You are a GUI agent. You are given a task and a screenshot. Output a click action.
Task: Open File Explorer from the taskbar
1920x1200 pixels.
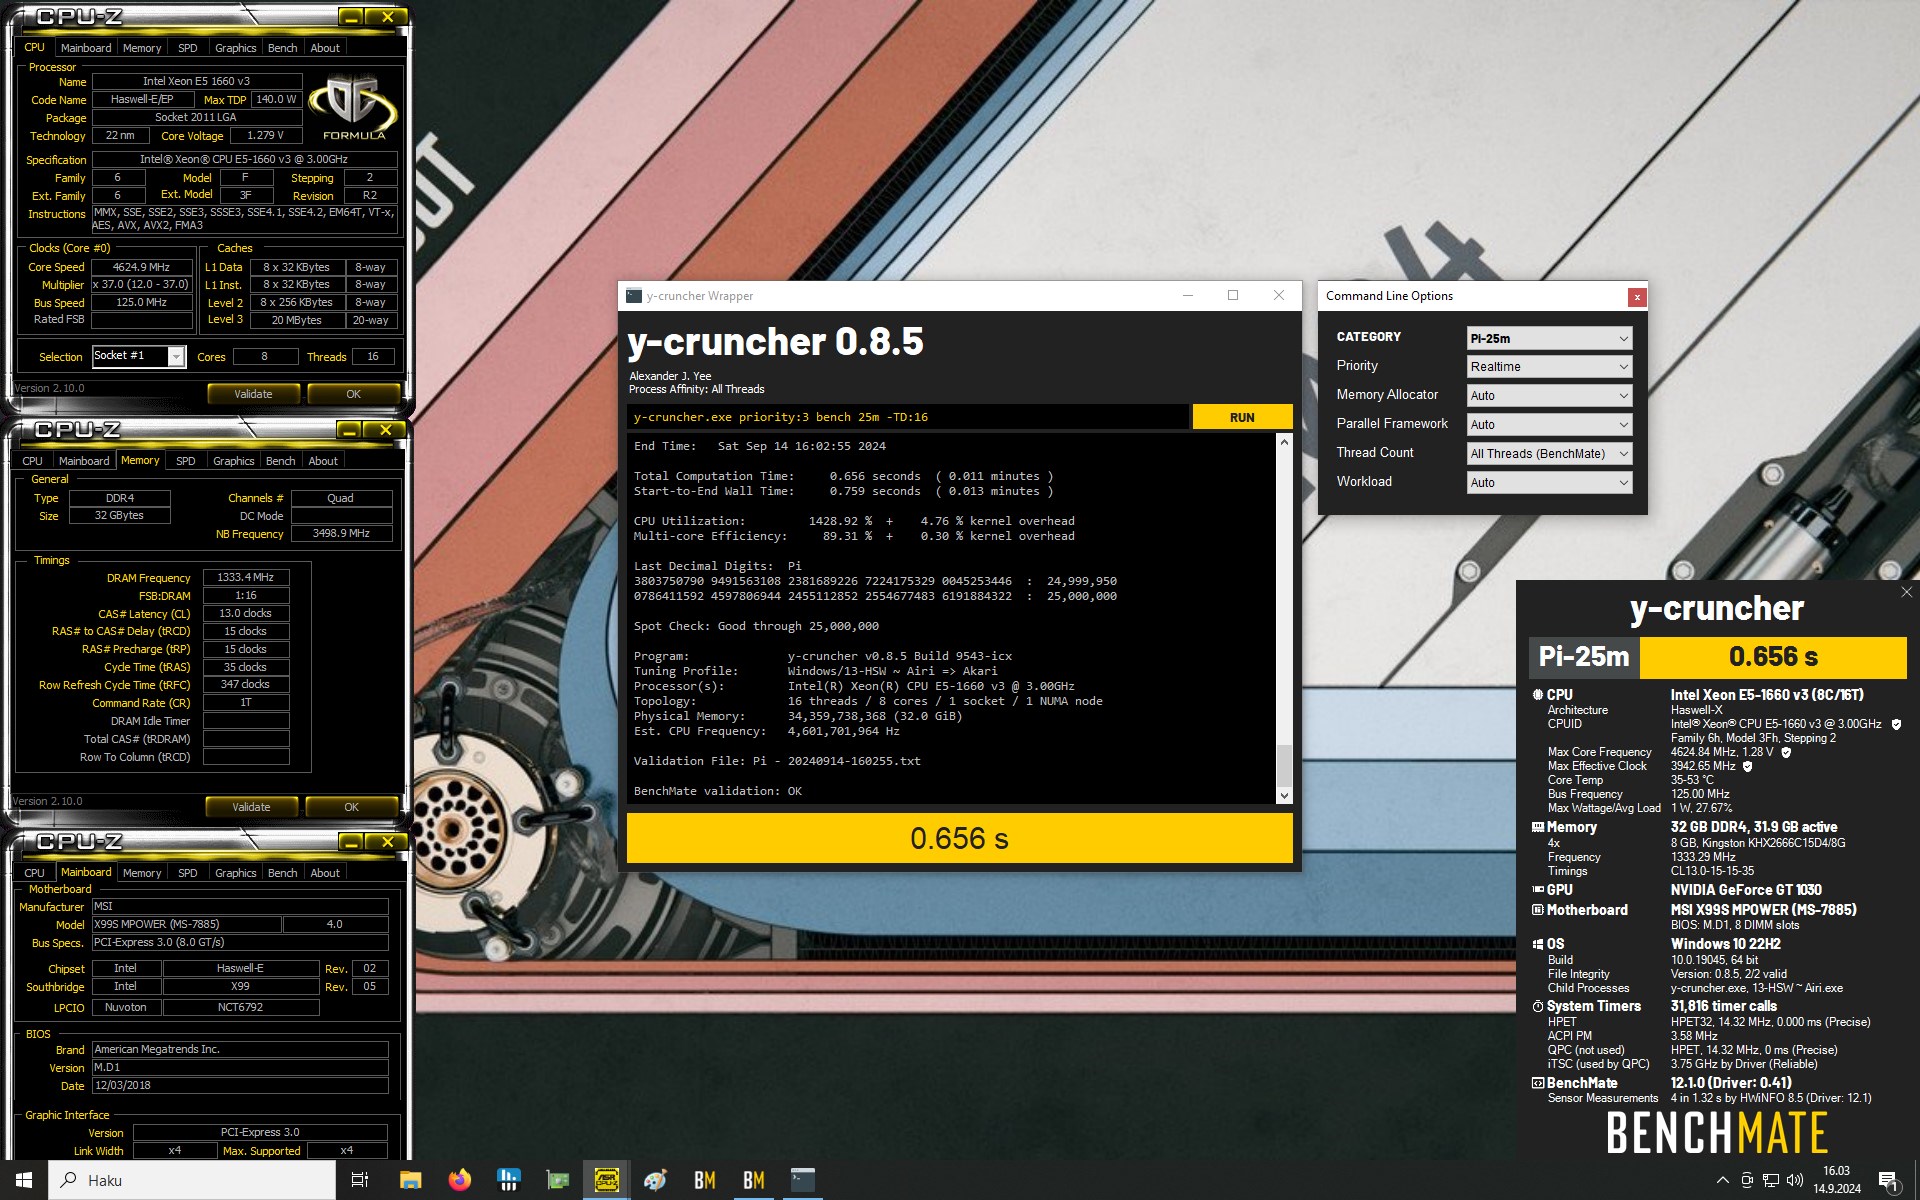coord(410,1180)
